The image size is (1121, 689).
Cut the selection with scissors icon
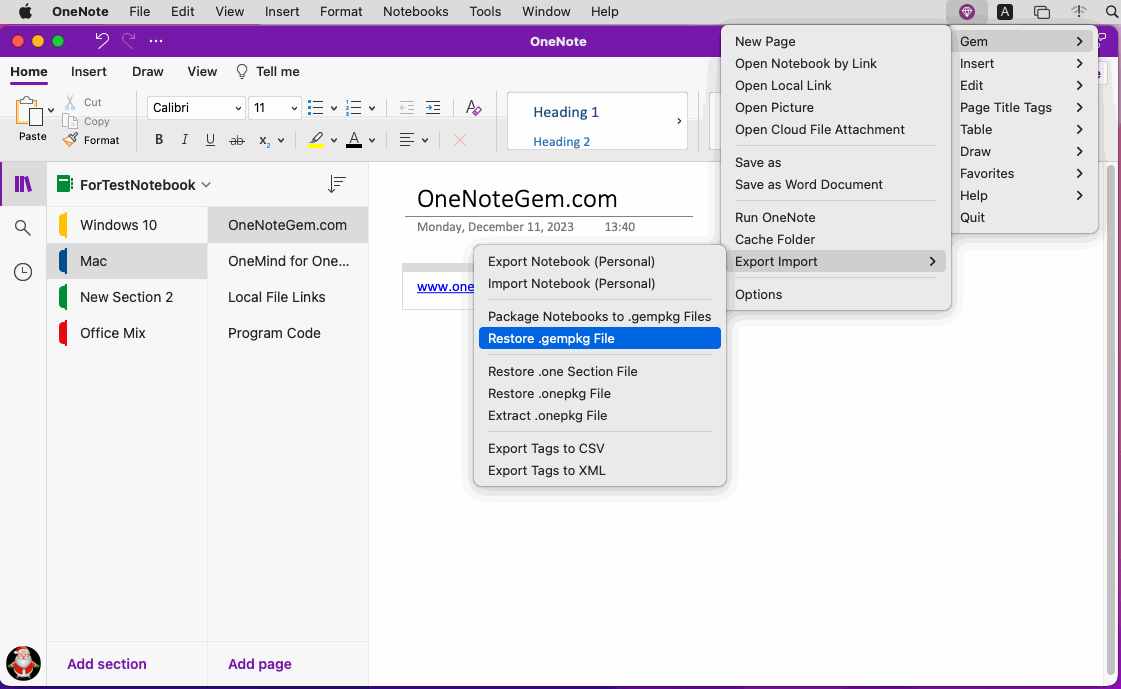coord(70,102)
